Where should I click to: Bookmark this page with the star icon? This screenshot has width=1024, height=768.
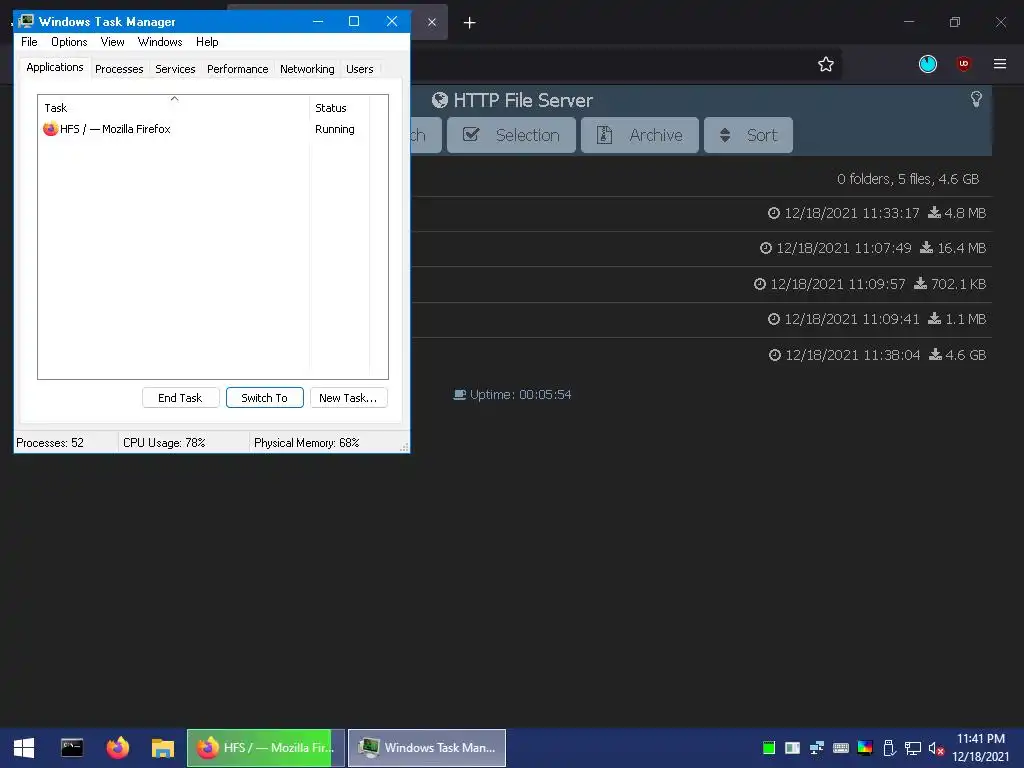[825, 64]
